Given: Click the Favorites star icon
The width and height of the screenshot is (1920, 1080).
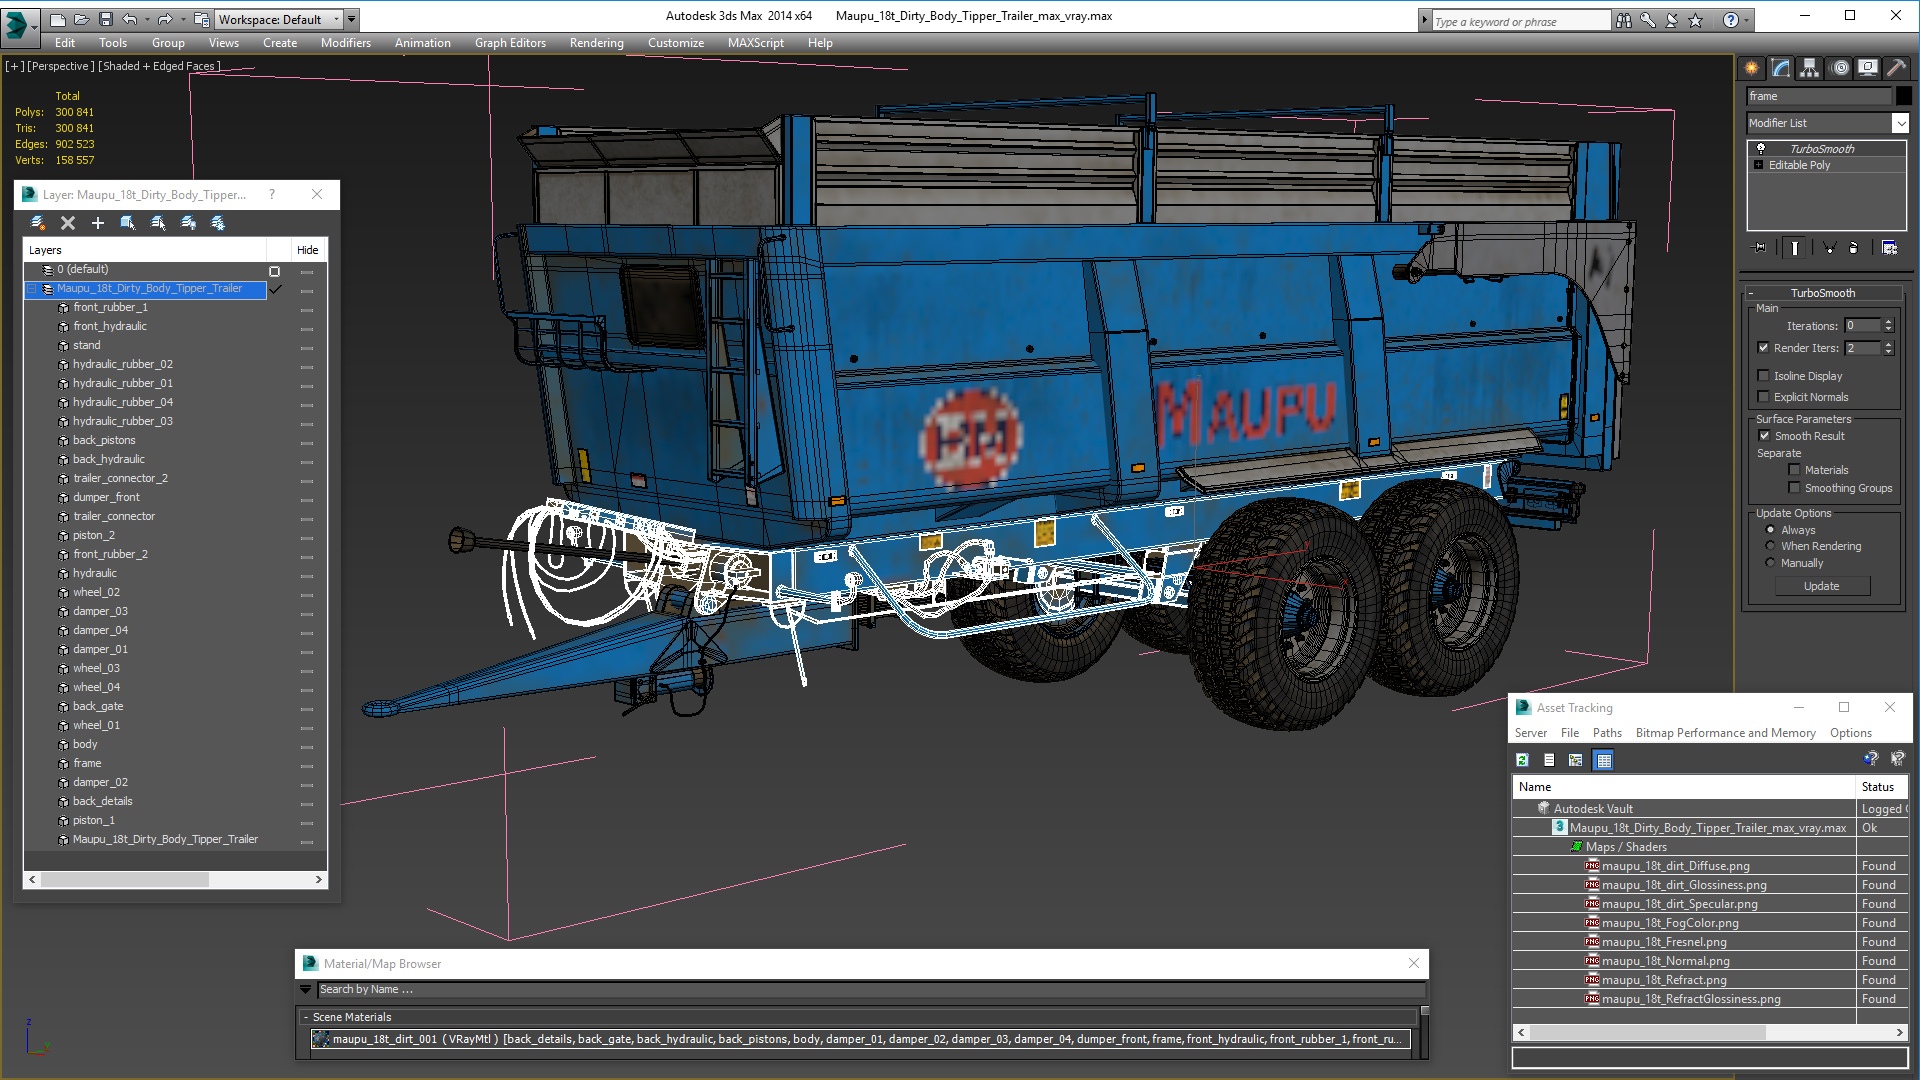Looking at the screenshot, I should 1695,20.
